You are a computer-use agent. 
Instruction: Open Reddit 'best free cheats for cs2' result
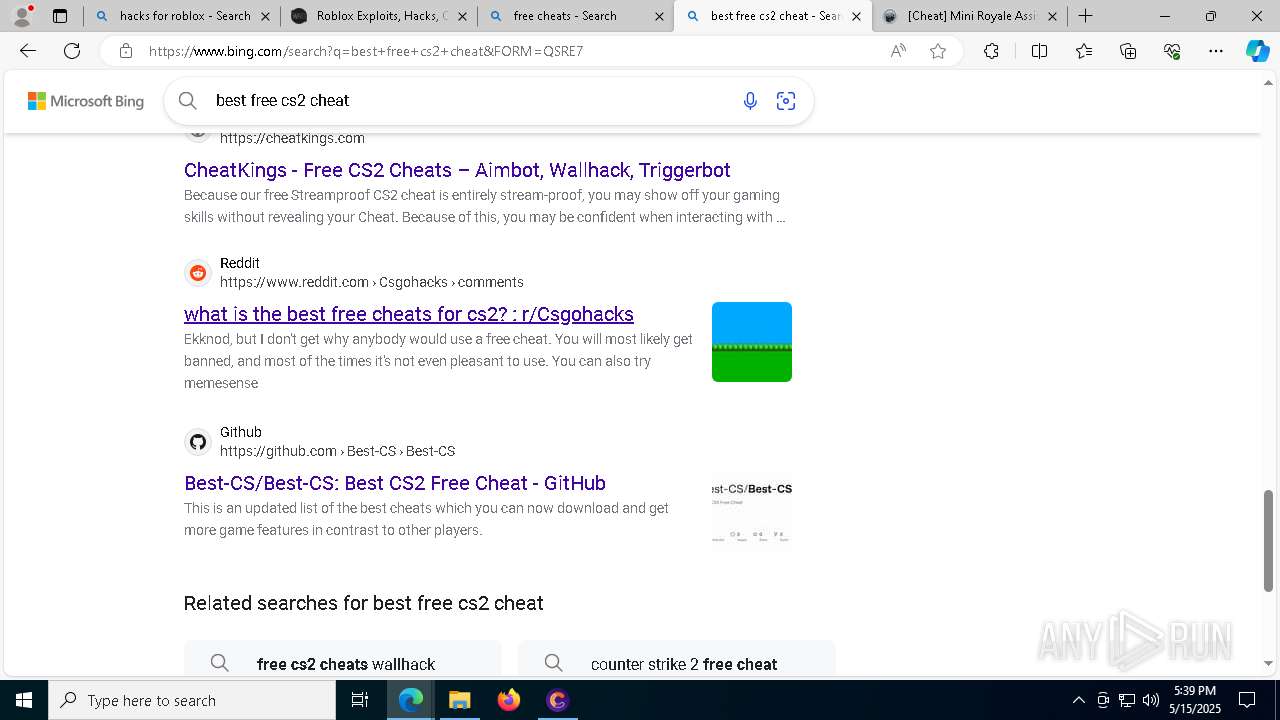click(x=409, y=314)
